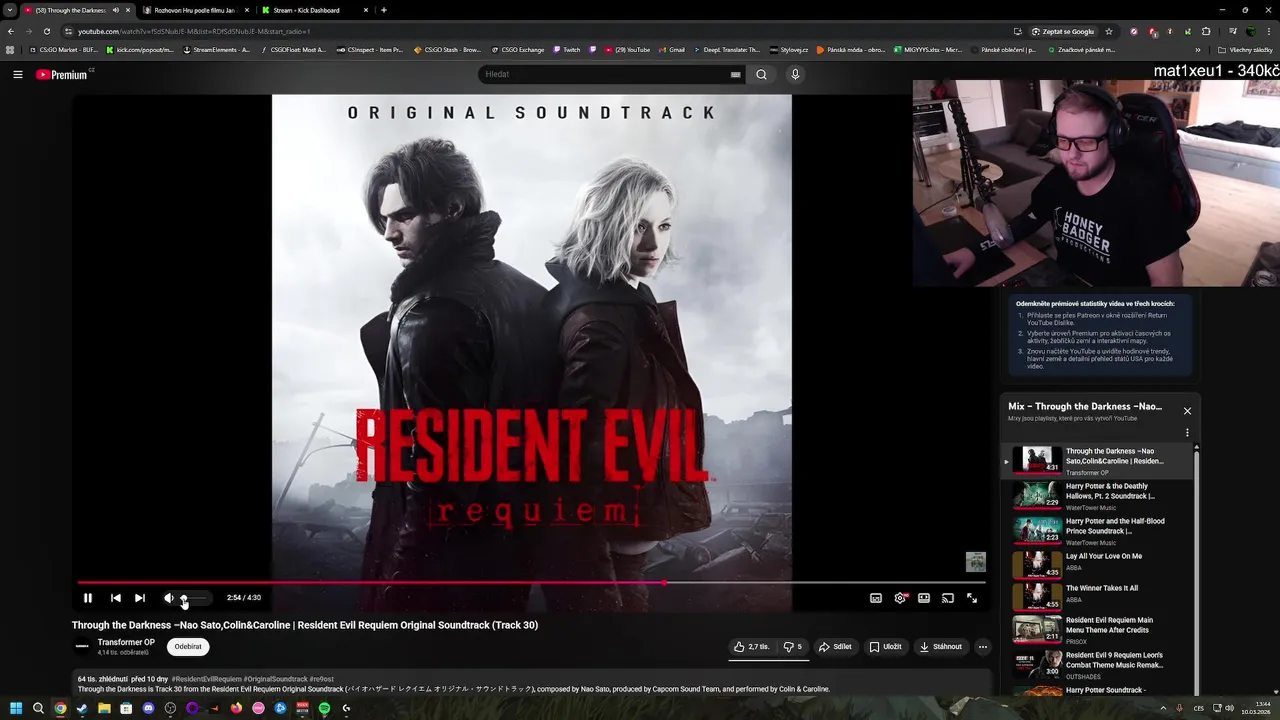Open the player settings gear
1280x720 pixels.
[900, 598]
